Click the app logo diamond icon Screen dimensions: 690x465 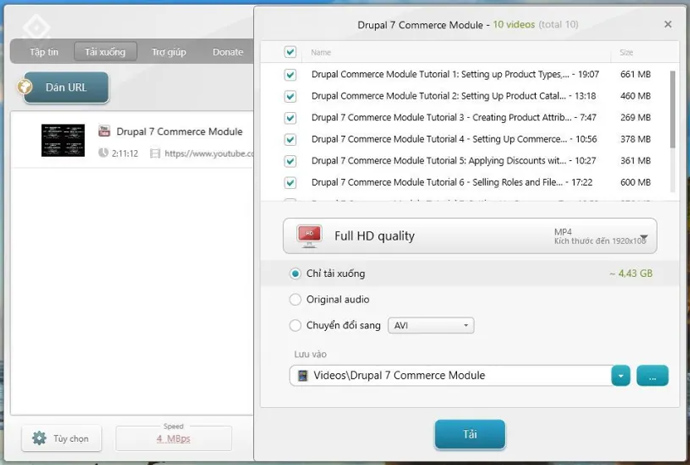point(36,27)
